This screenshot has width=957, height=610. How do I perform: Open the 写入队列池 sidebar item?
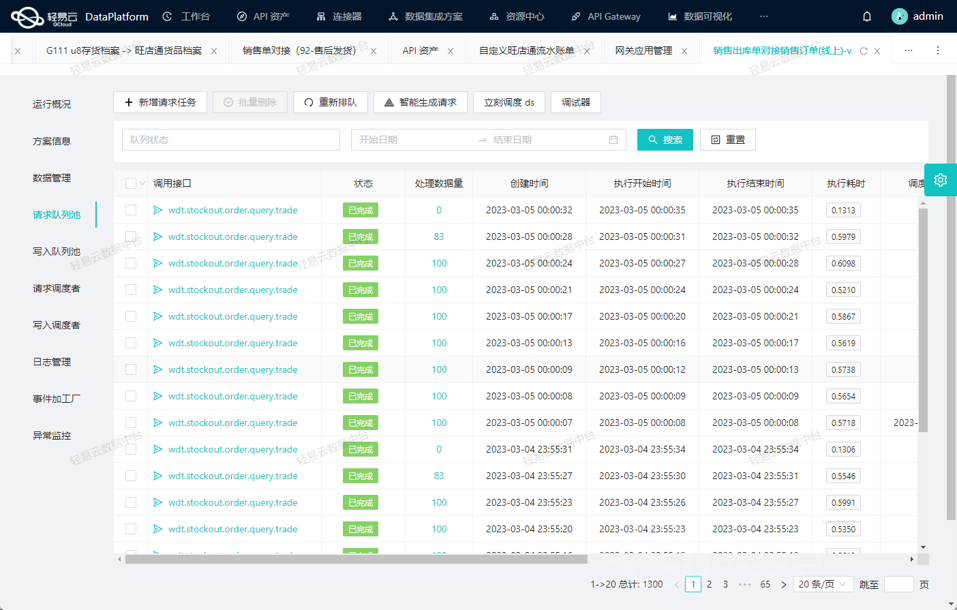[x=56, y=252]
